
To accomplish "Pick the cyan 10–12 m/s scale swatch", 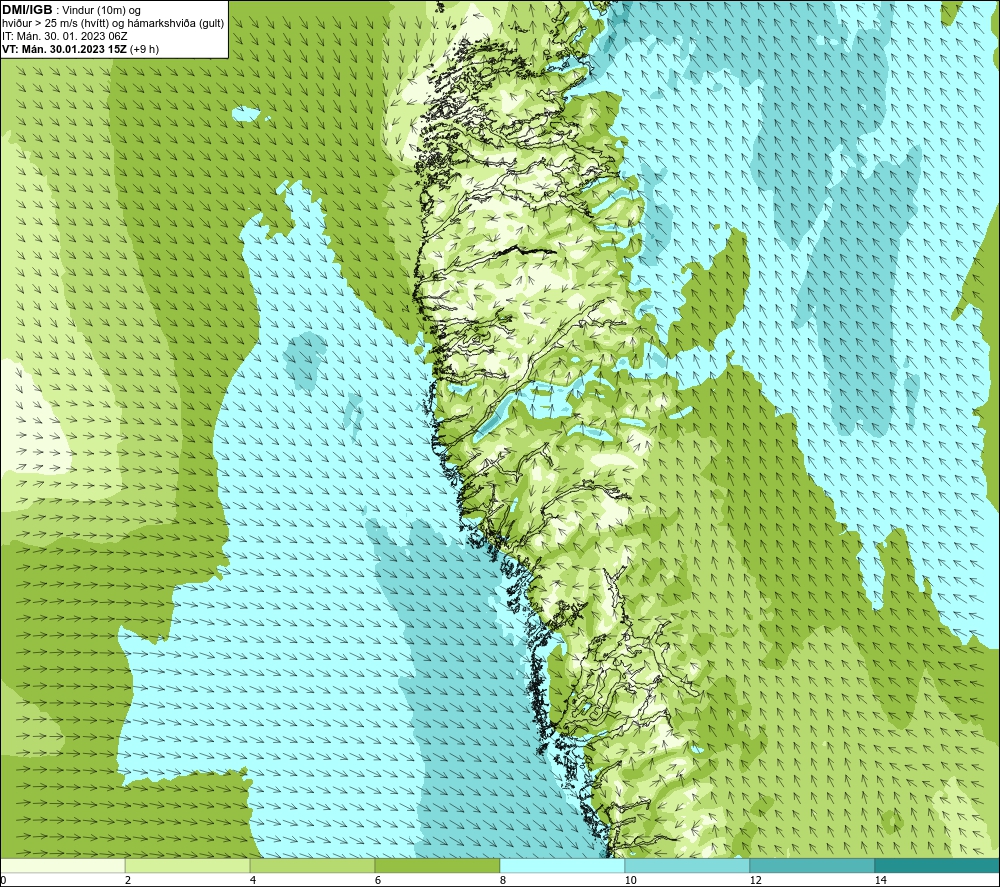I will tap(687, 865).
